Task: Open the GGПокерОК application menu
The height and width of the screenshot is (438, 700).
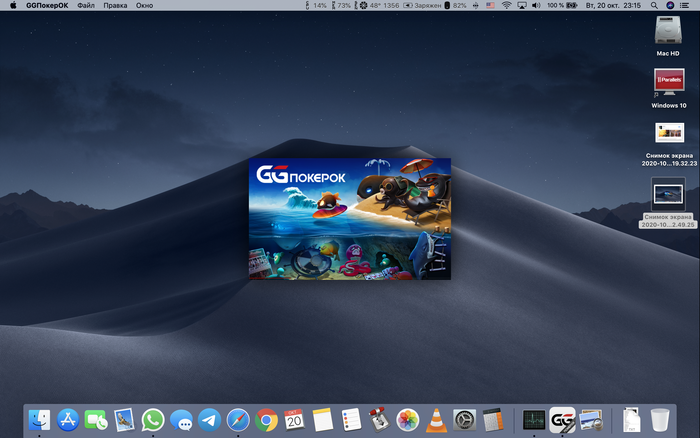Action: (47, 5)
